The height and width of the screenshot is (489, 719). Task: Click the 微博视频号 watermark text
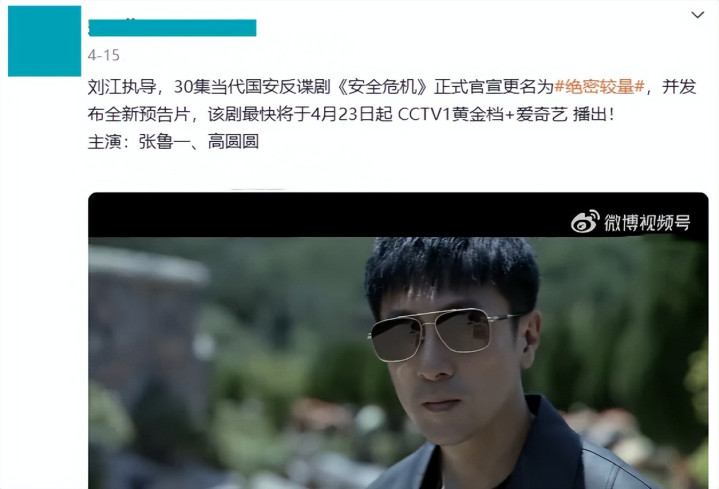[647, 222]
